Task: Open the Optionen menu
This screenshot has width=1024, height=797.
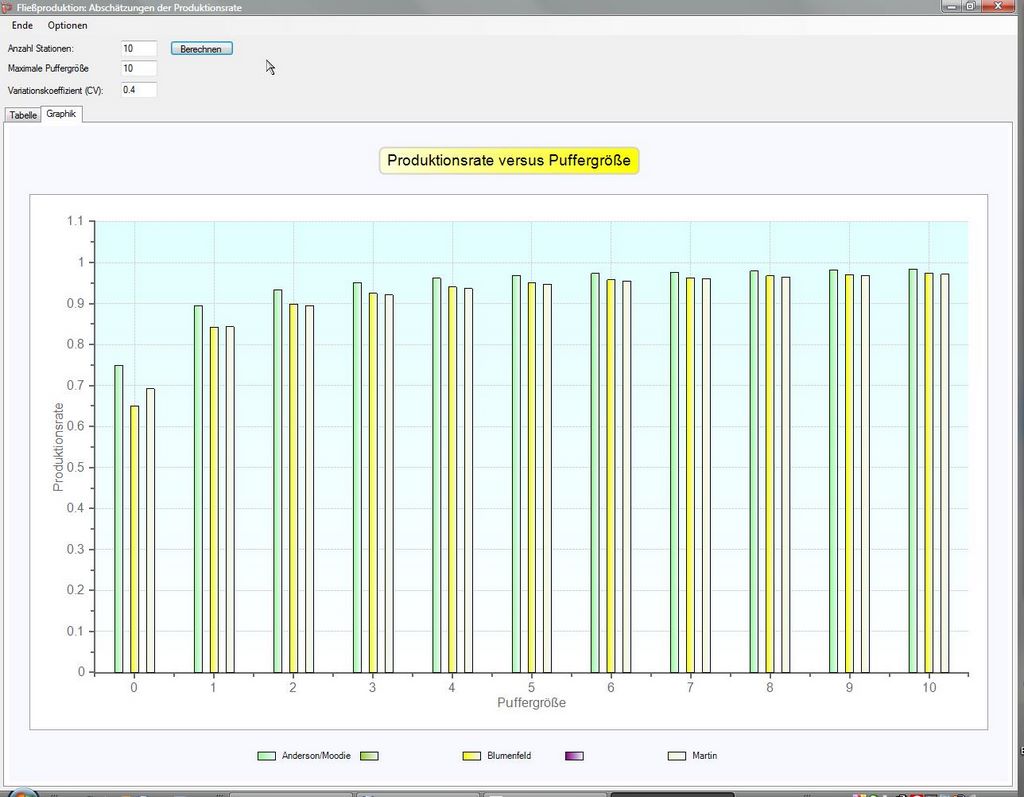Action: click(x=68, y=25)
